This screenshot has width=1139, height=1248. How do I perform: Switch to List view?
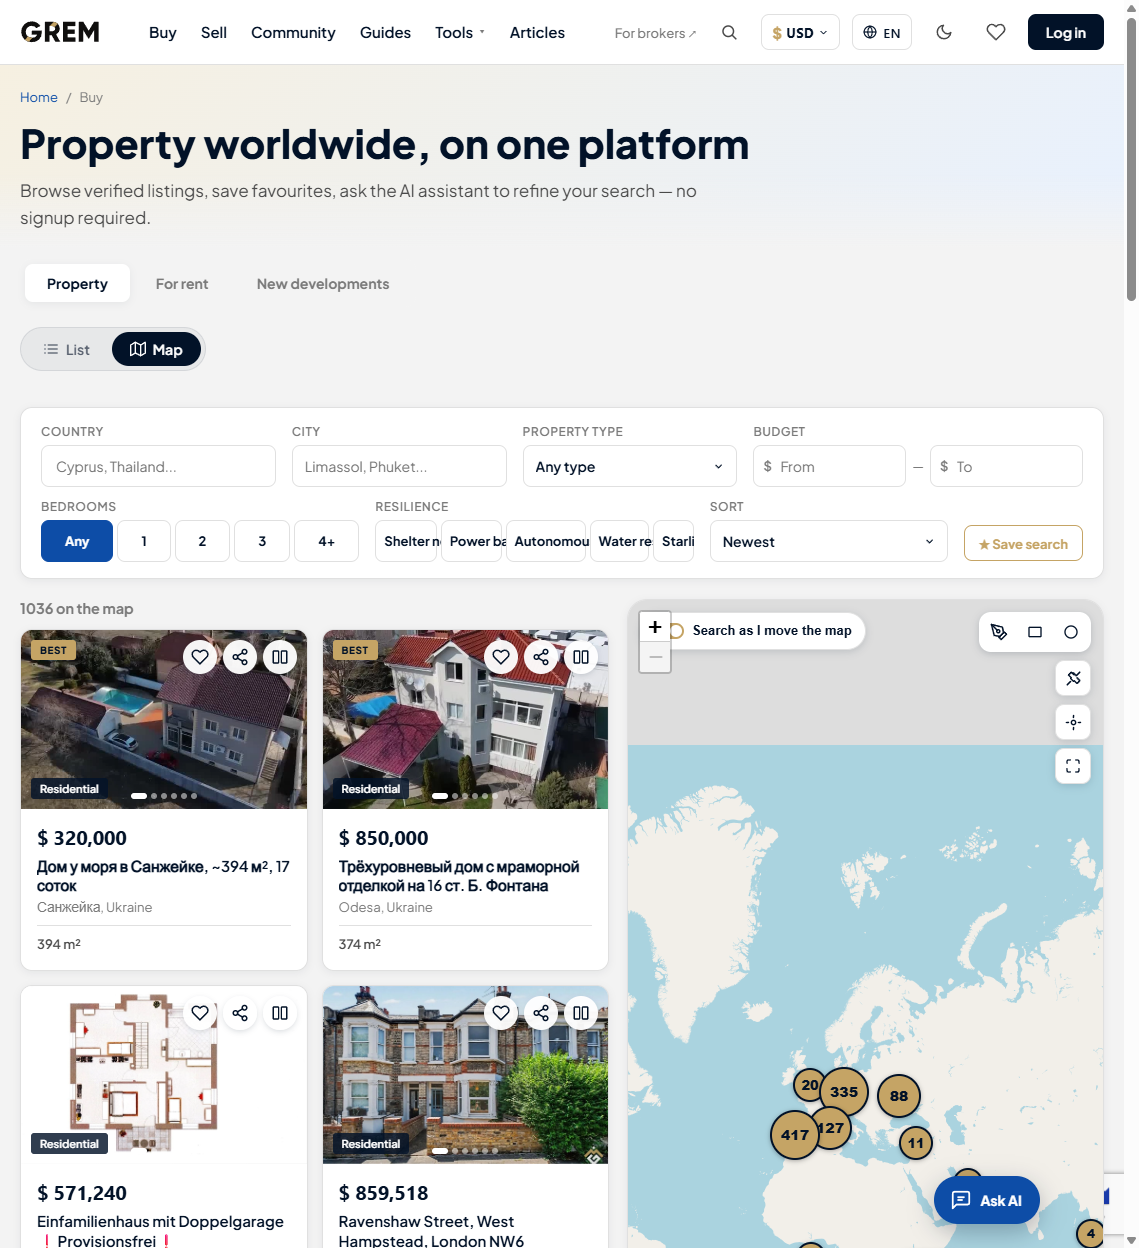click(67, 350)
